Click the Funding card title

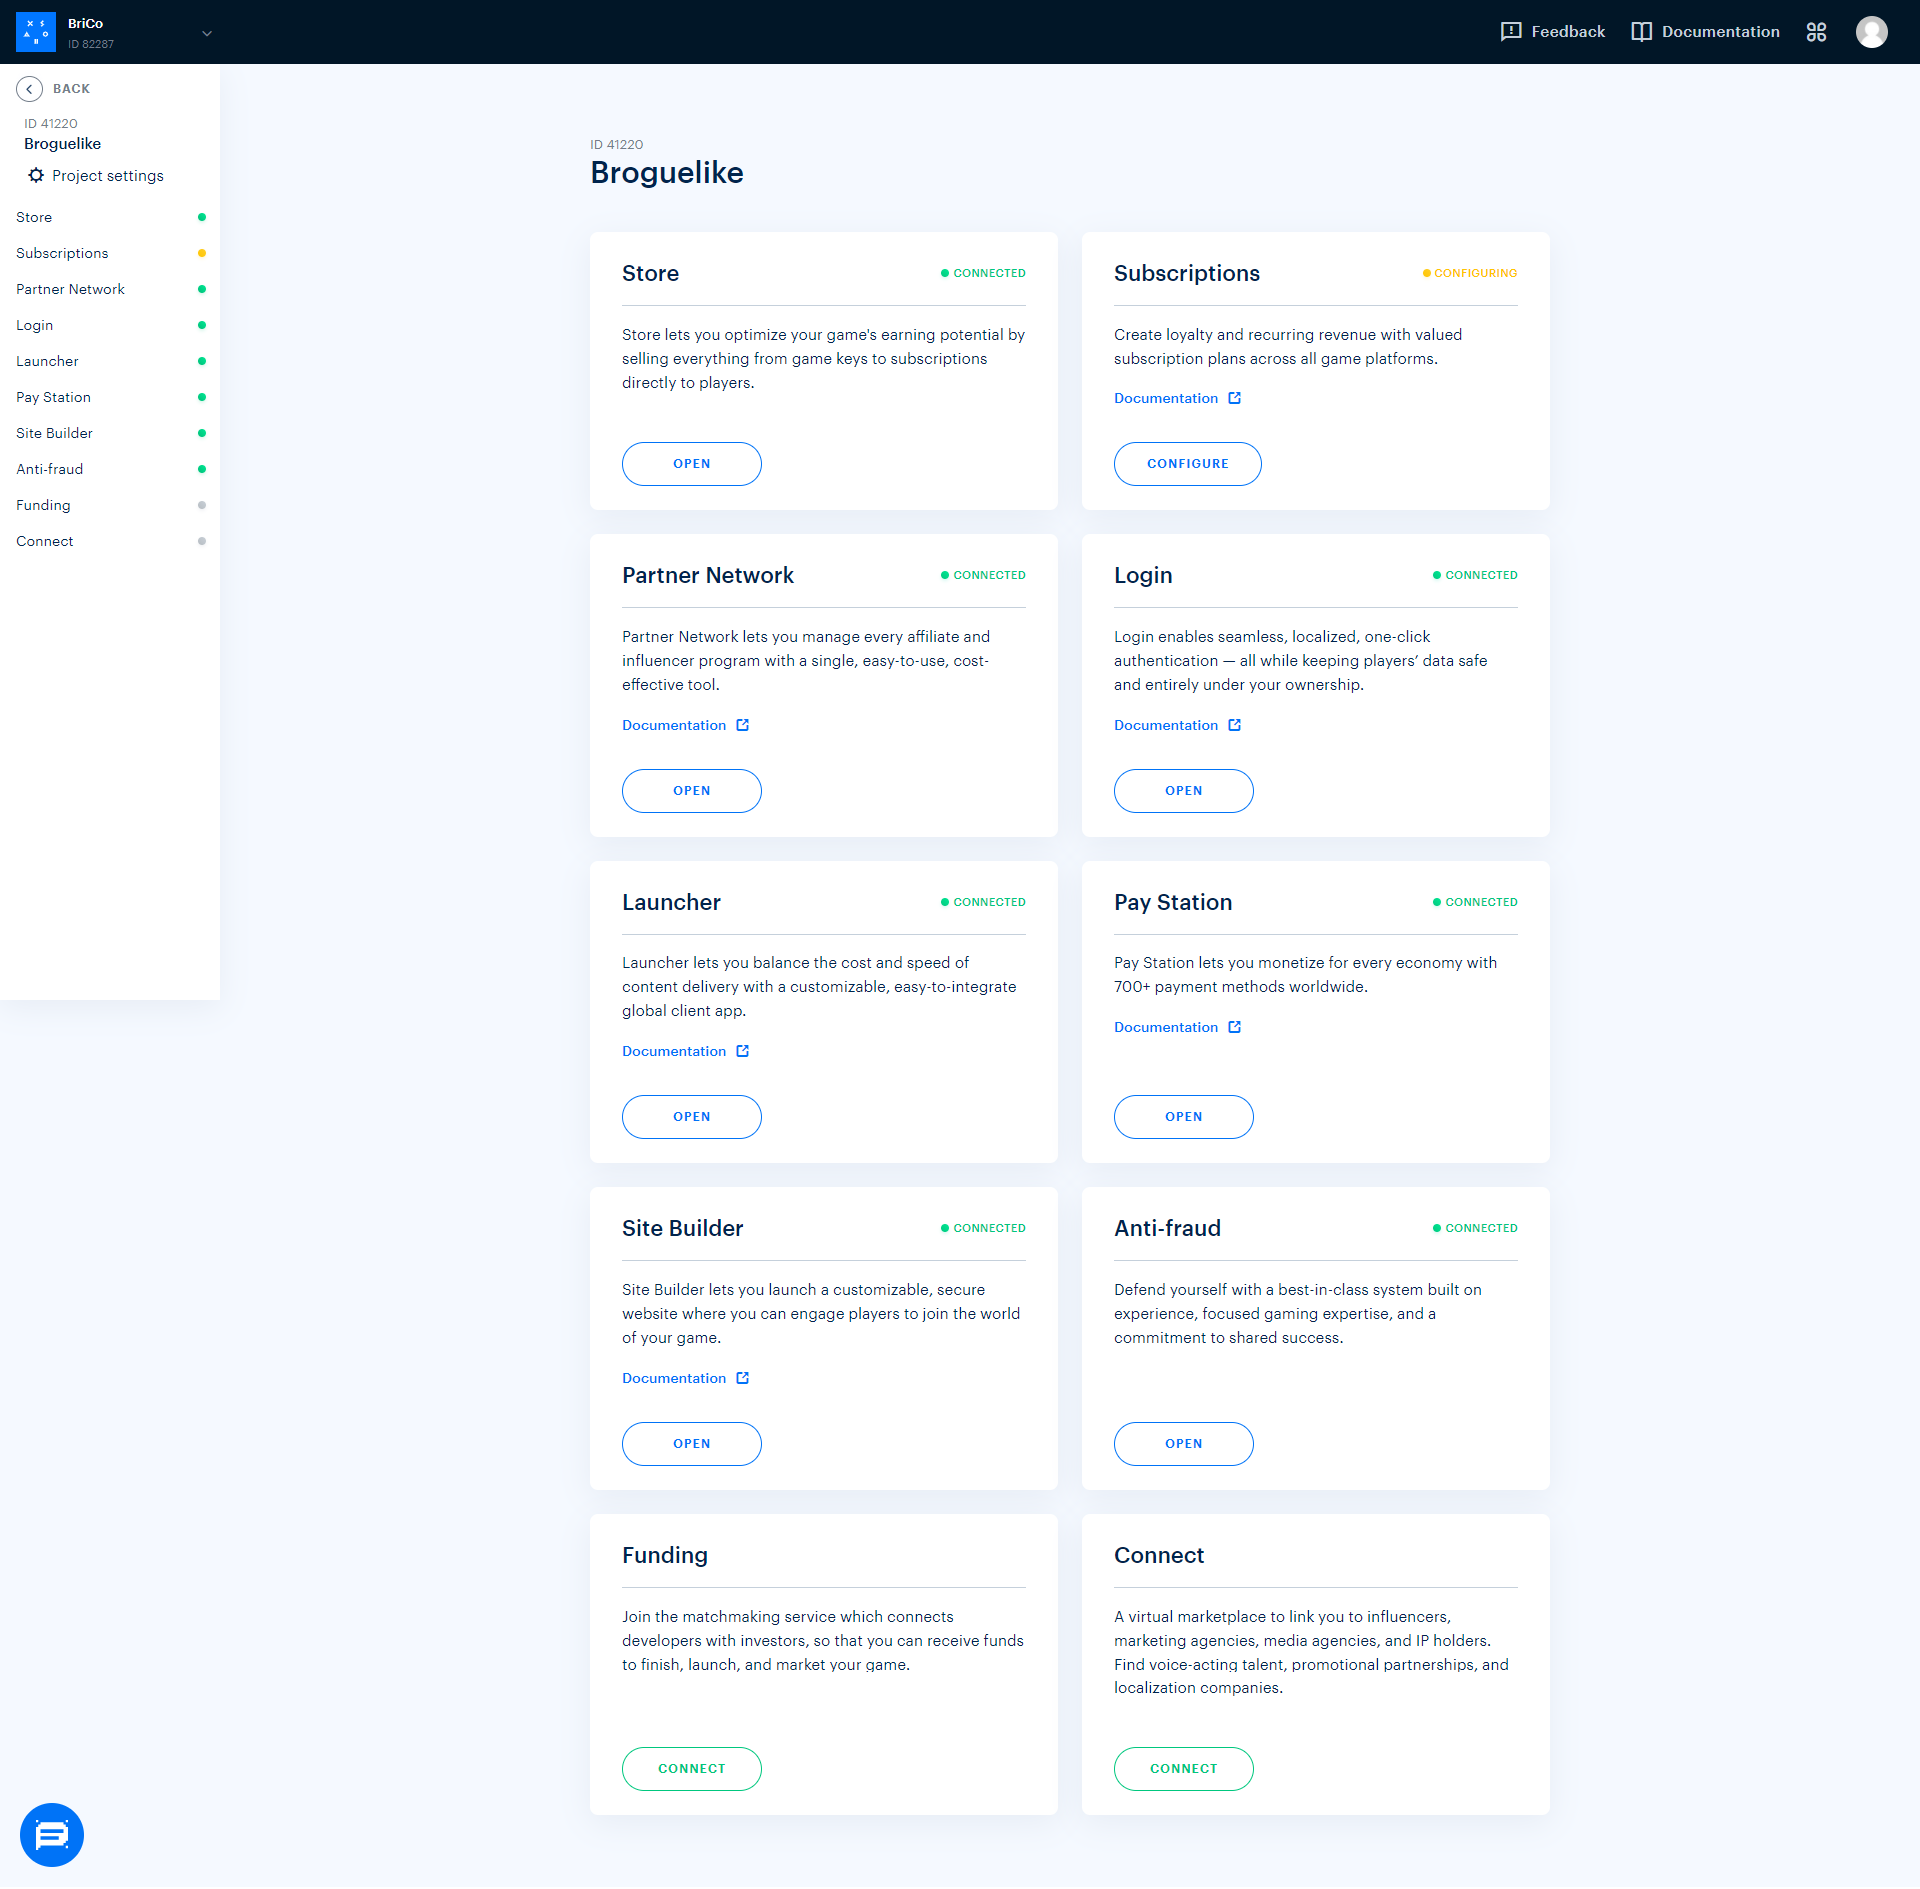pyautogui.click(x=665, y=1556)
